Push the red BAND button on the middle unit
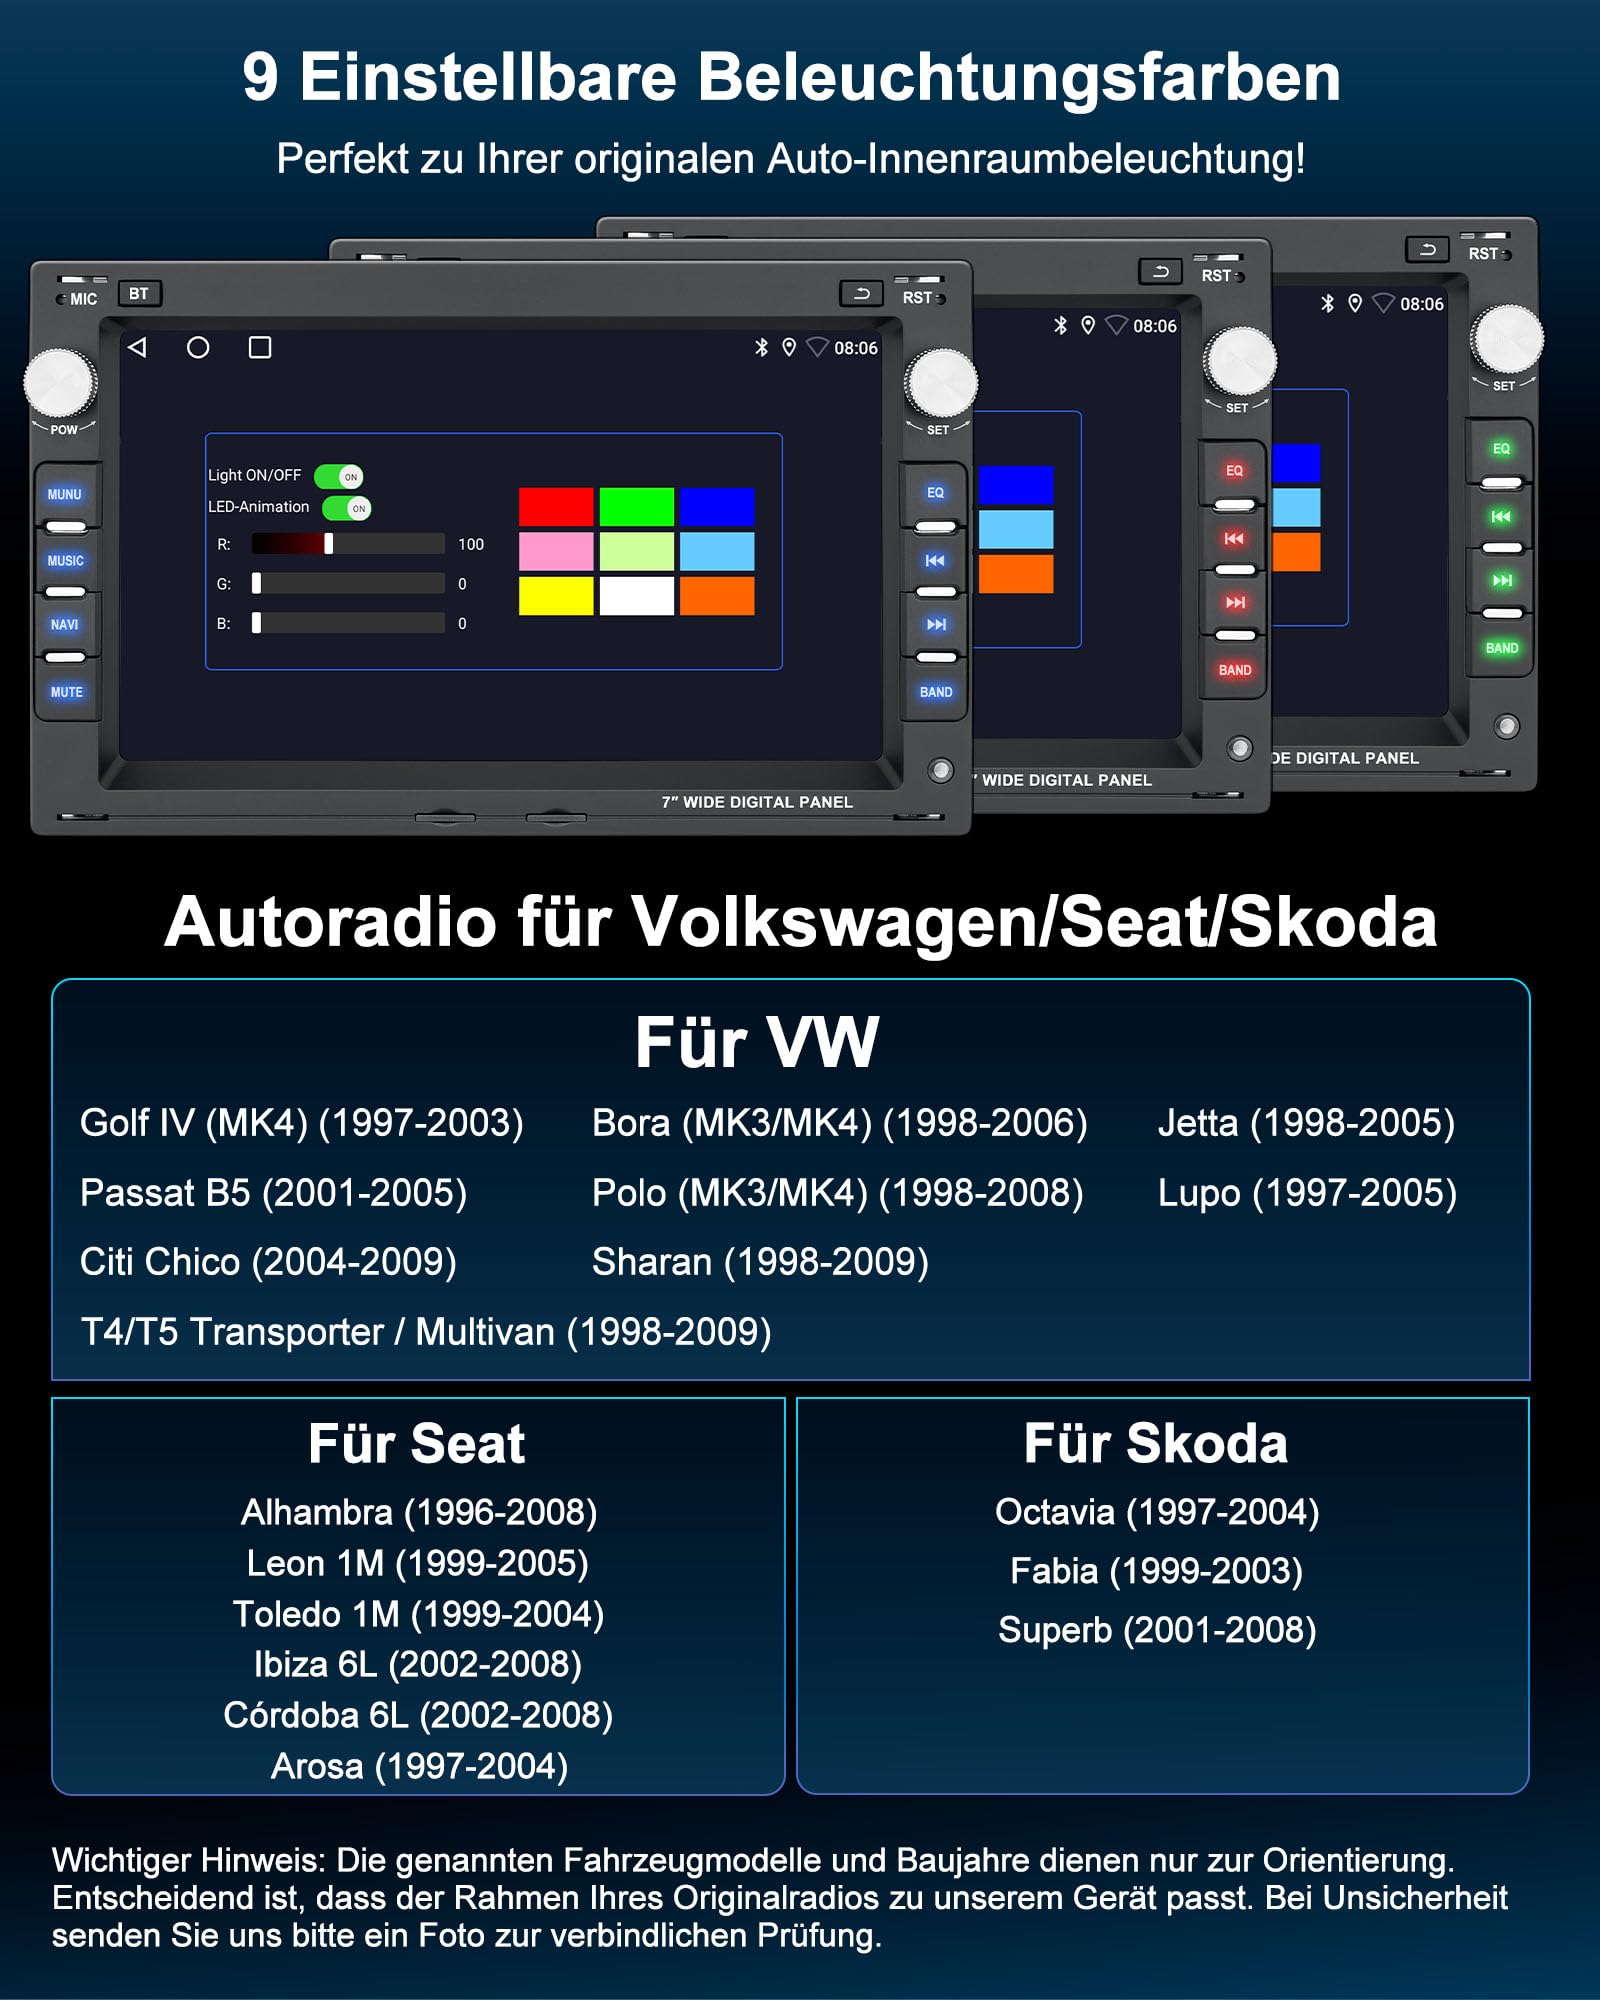This screenshot has height=2000, width=1600. pyautogui.click(x=1235, y=670)
